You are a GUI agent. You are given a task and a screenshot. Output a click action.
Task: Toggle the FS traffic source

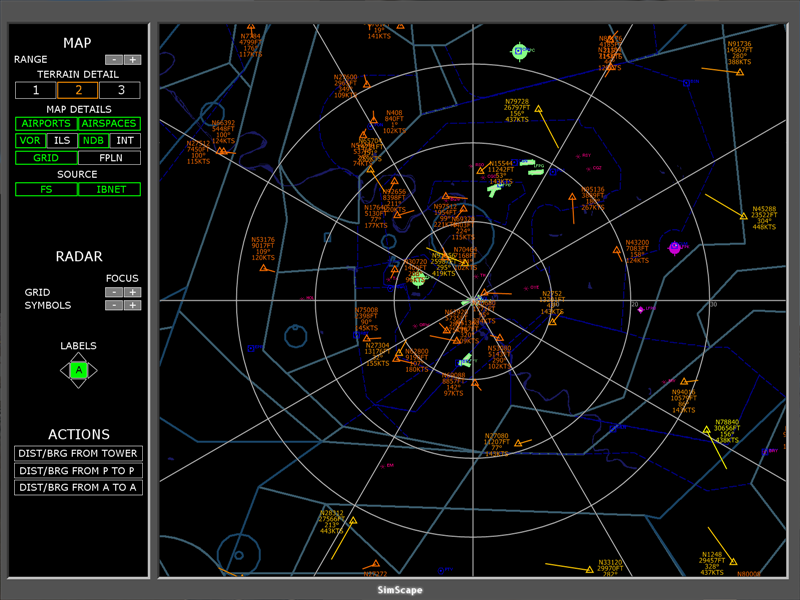46,189
